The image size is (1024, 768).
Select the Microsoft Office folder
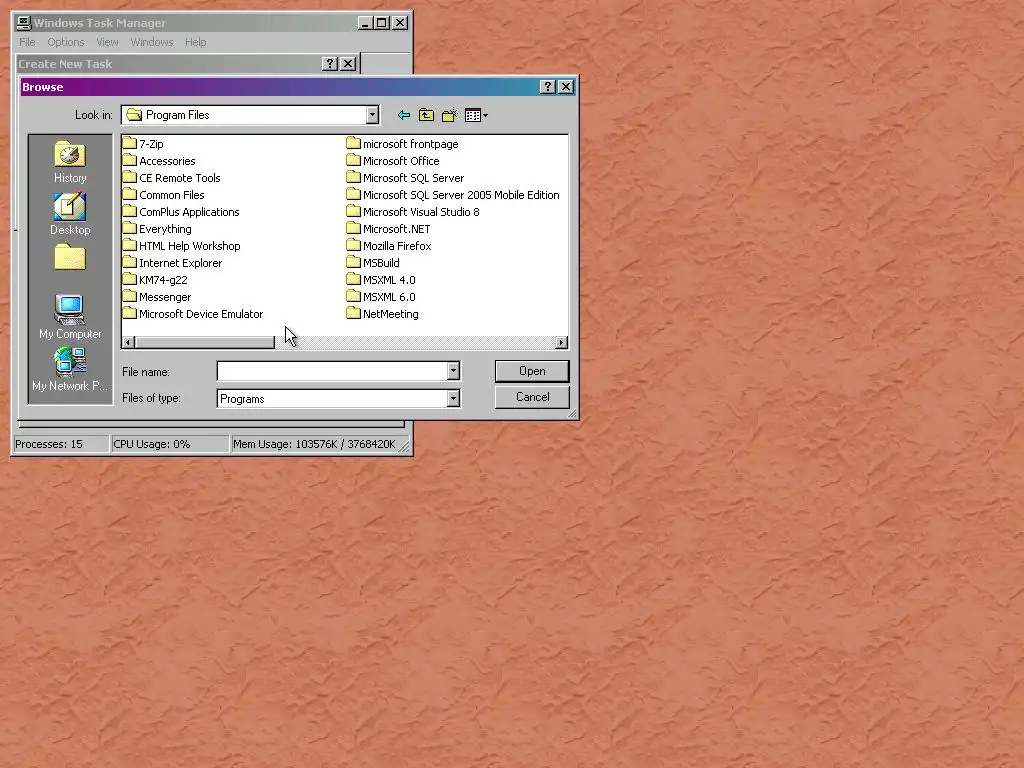[x=393, y=161]
